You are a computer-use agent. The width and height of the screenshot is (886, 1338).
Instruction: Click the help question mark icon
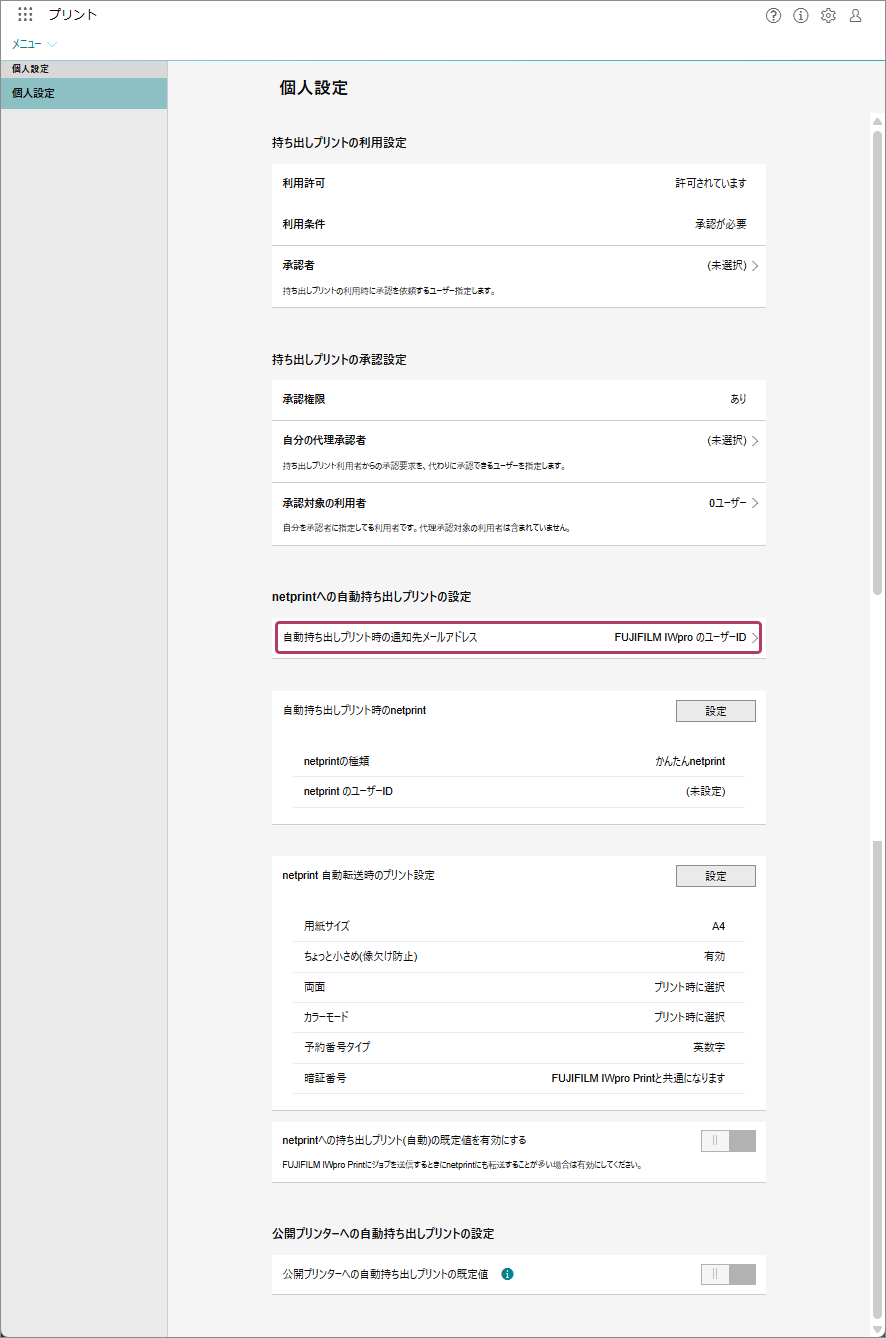(x=773, y=15)
